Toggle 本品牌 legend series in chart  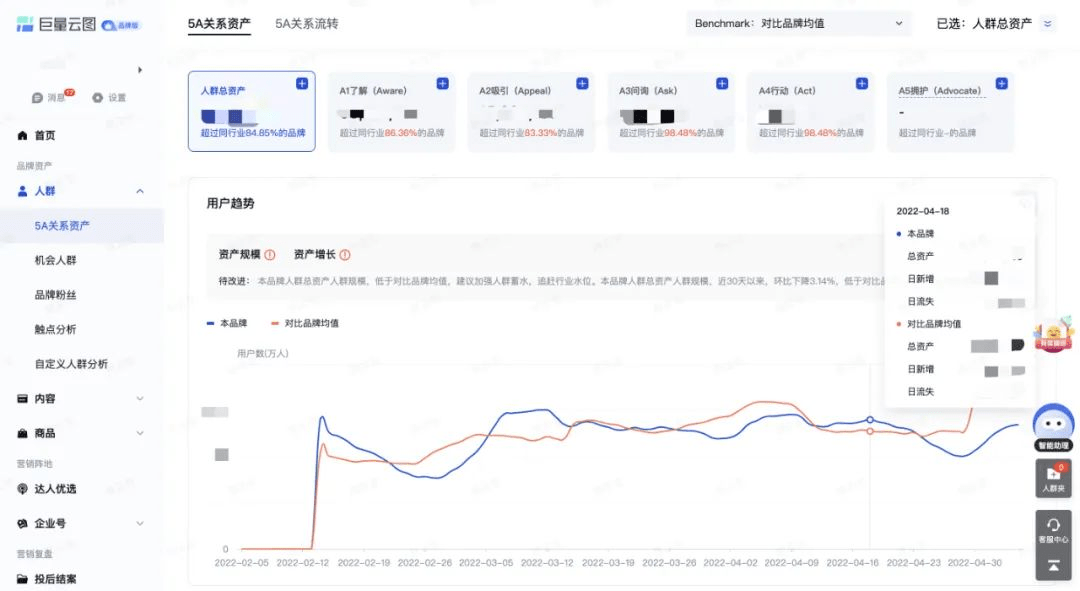click(x=227, y=323)
